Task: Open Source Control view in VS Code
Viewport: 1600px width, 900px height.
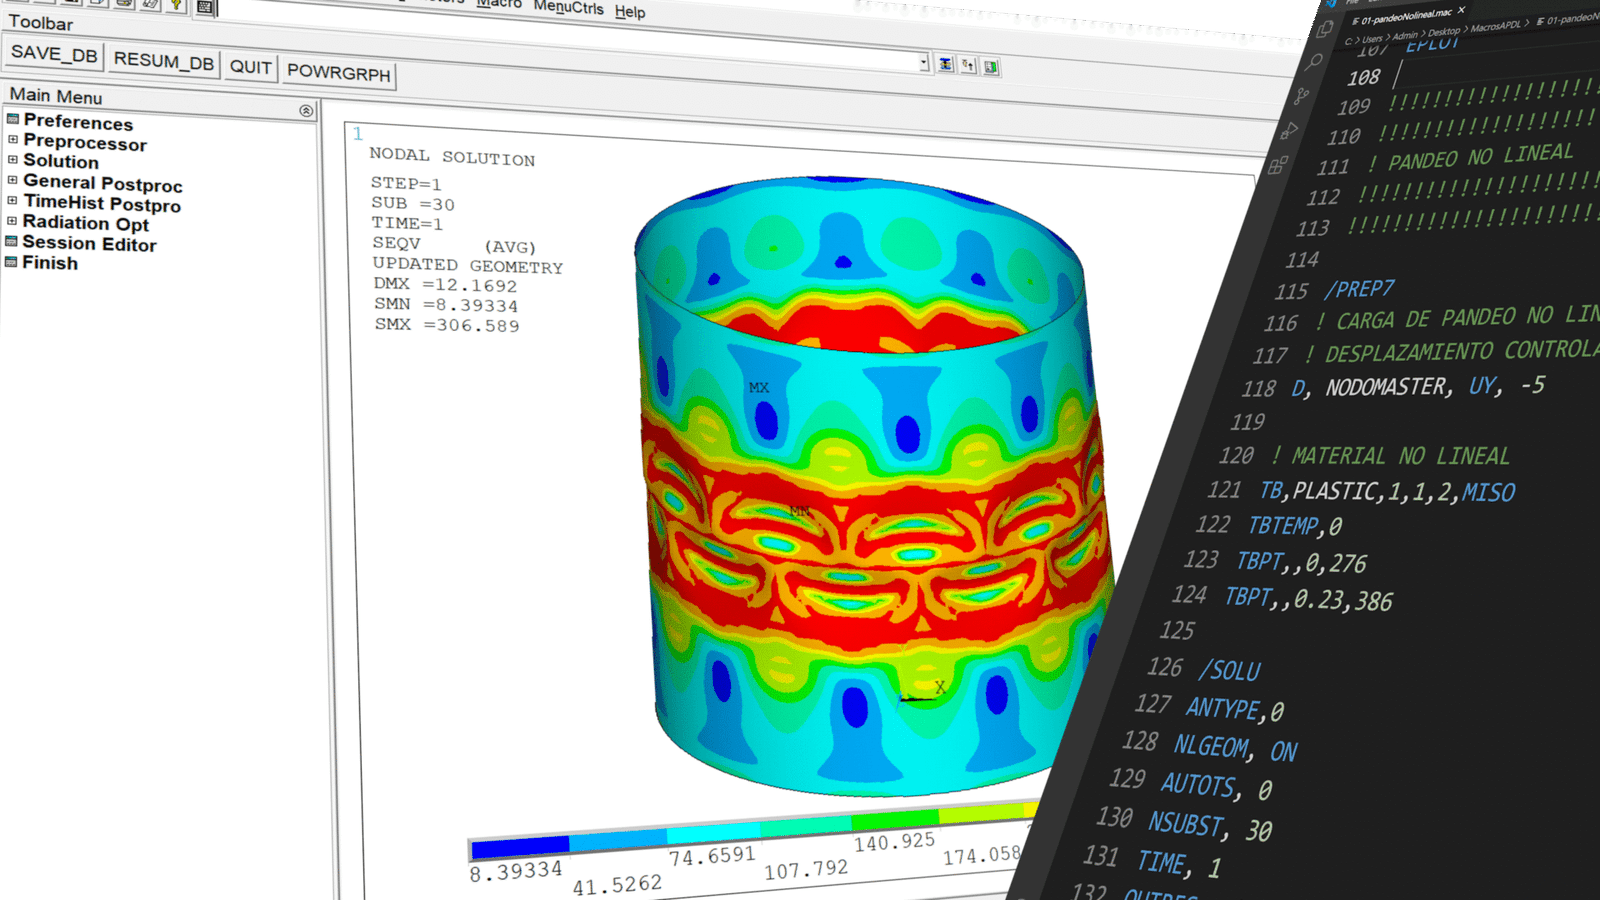Action: (1301, 96)
